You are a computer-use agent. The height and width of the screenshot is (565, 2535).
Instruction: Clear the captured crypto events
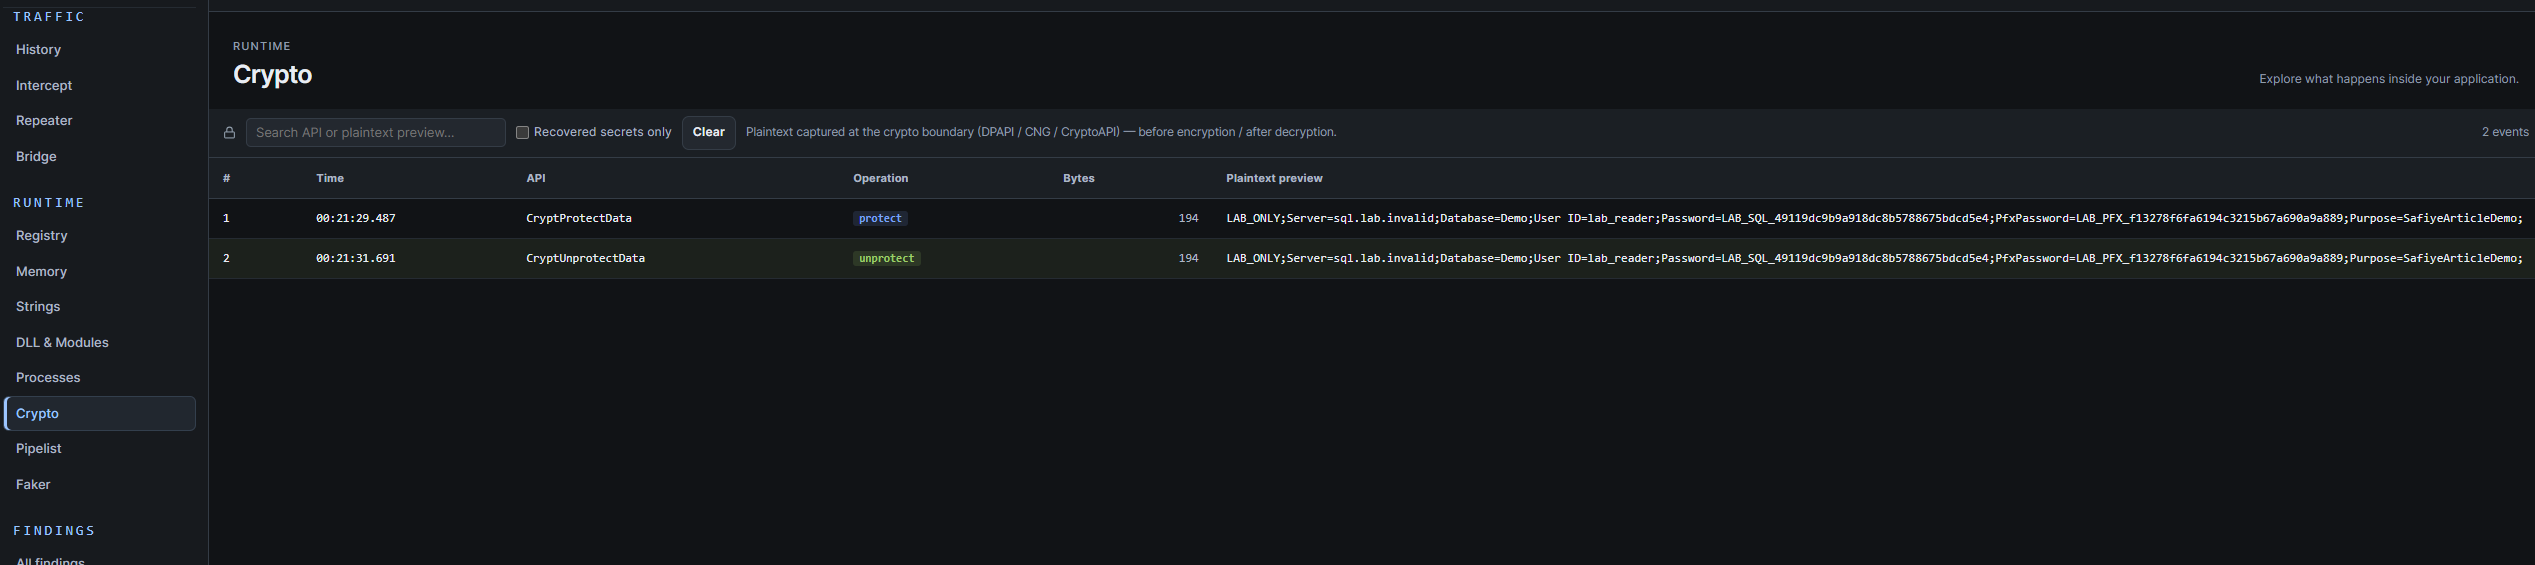(708, 132)
